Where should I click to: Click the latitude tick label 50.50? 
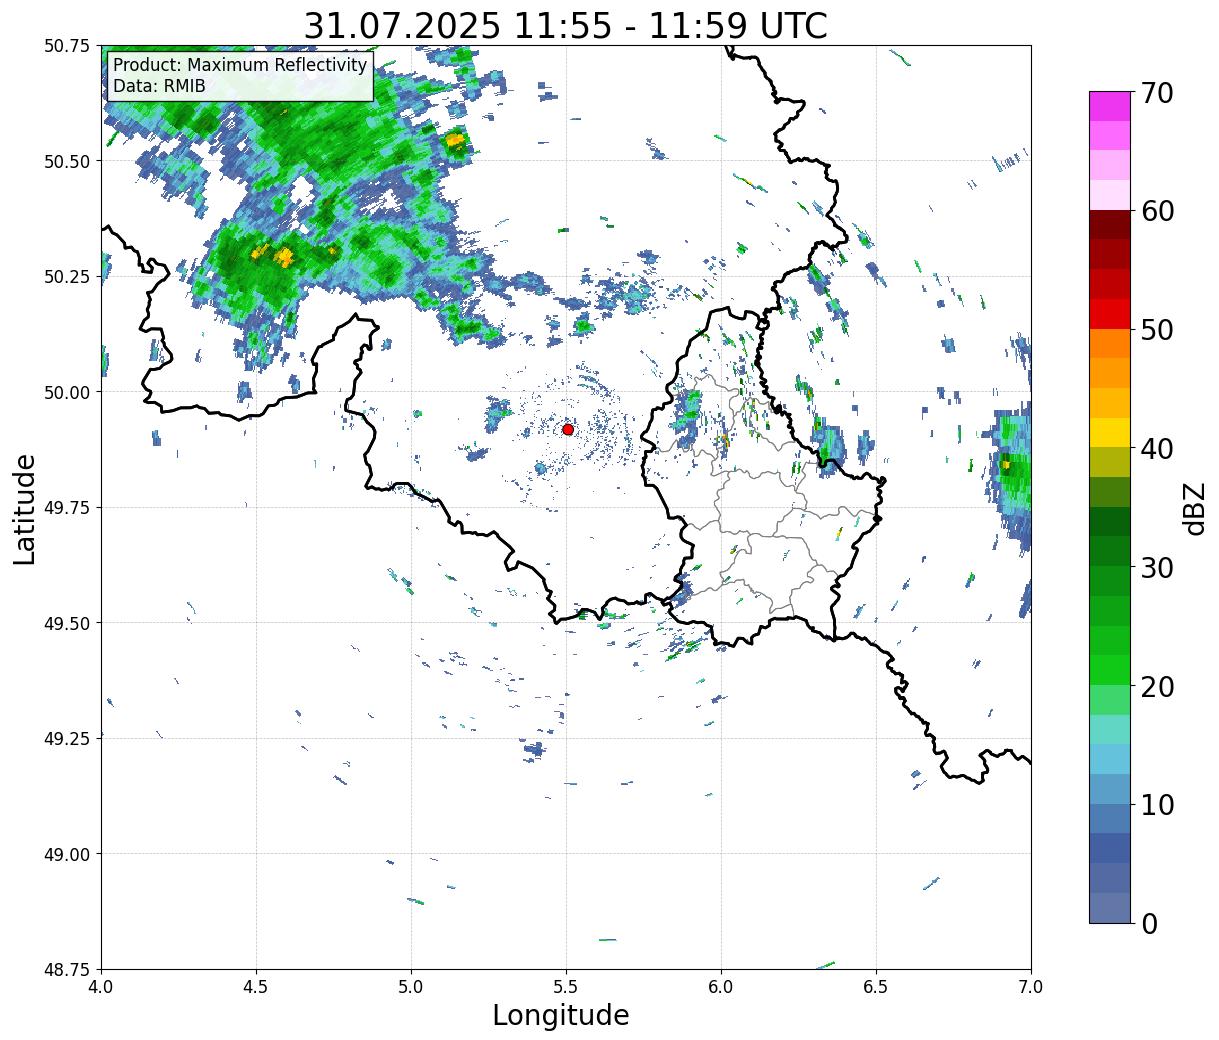point(67,161)
